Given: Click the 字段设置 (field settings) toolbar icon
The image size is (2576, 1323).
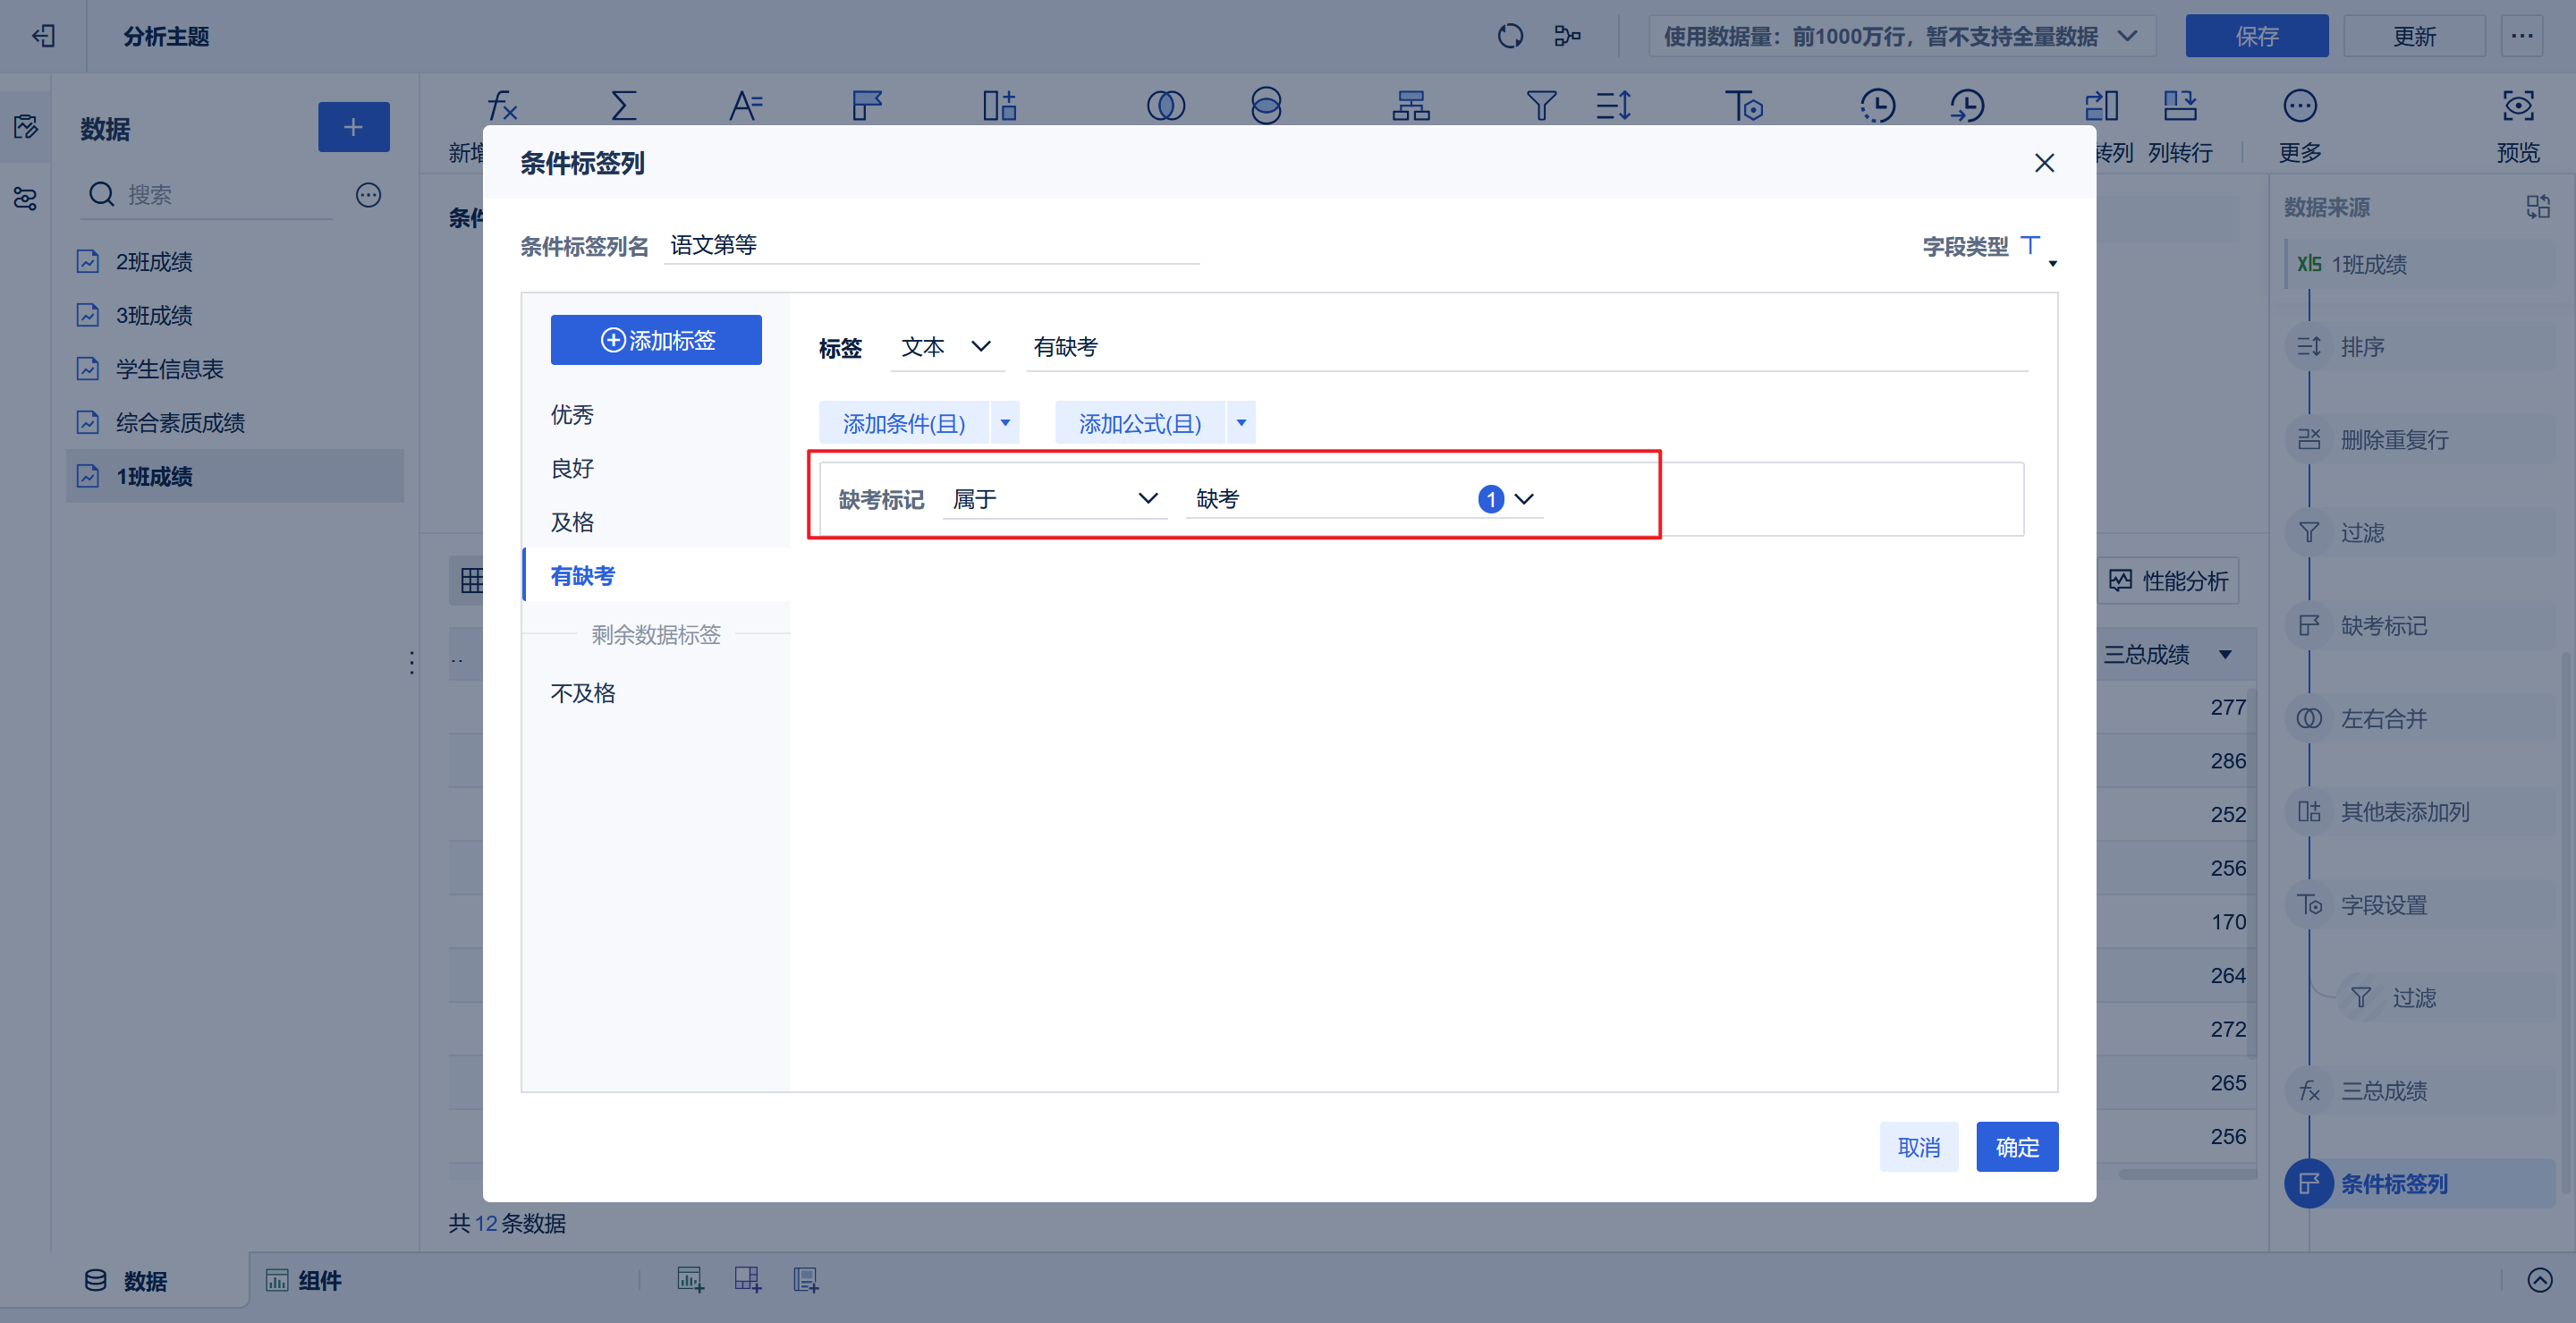Looking at the screenshot, I should point(1744,105).
